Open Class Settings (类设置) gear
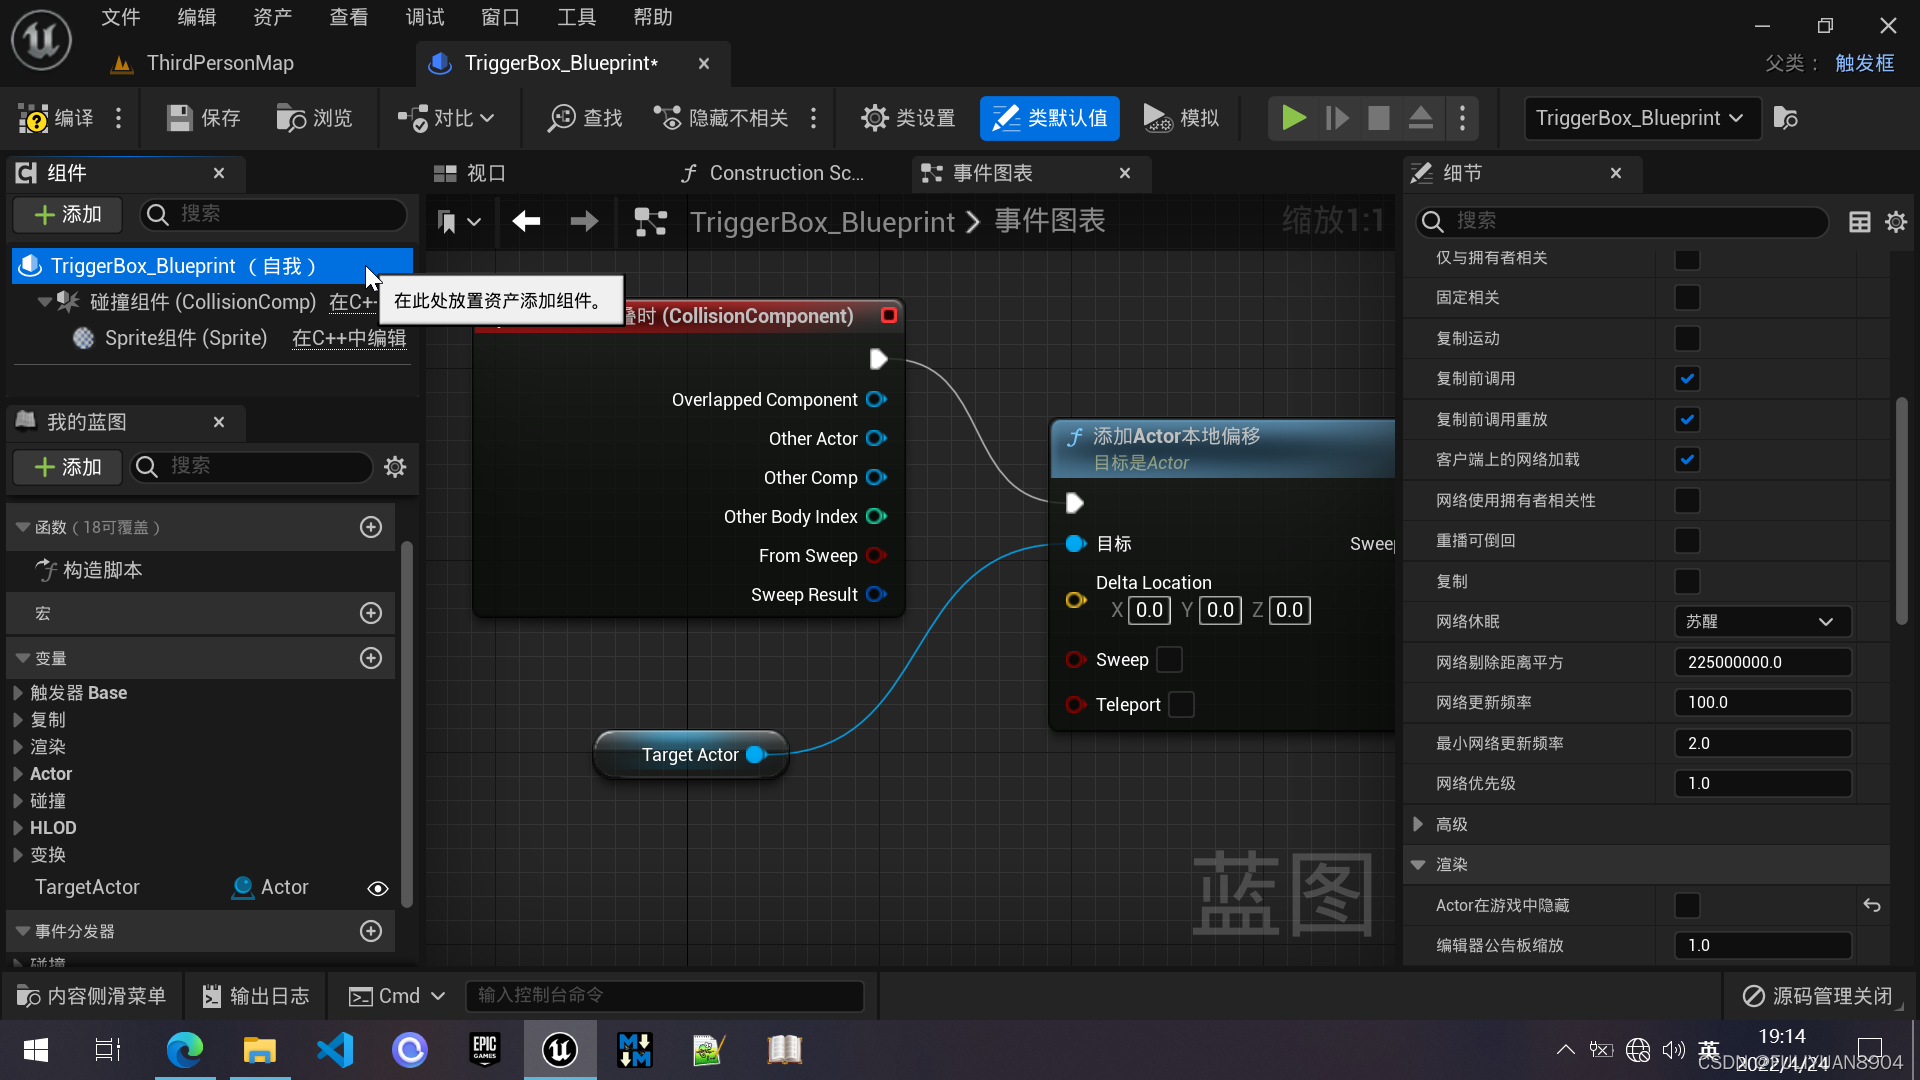The image size is (1920, 1080). click(x=874, y=118)
